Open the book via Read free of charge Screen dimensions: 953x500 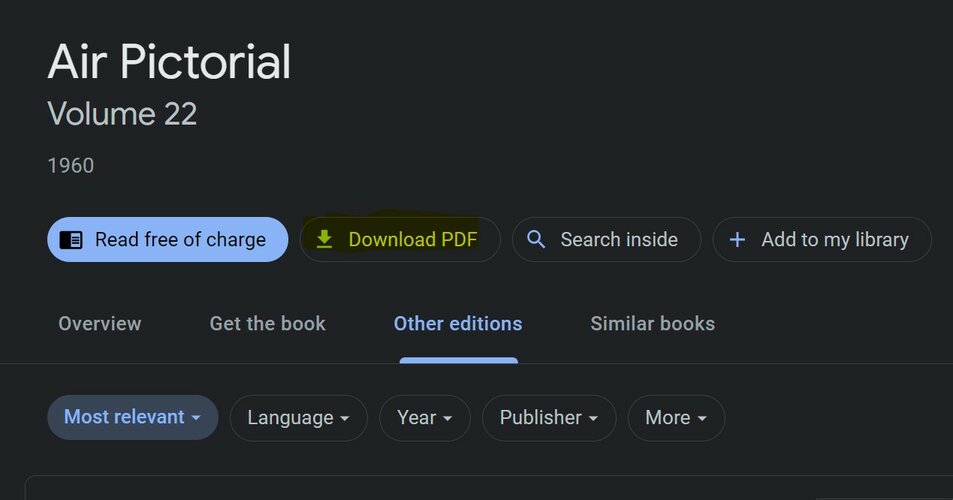coord(168,239)
